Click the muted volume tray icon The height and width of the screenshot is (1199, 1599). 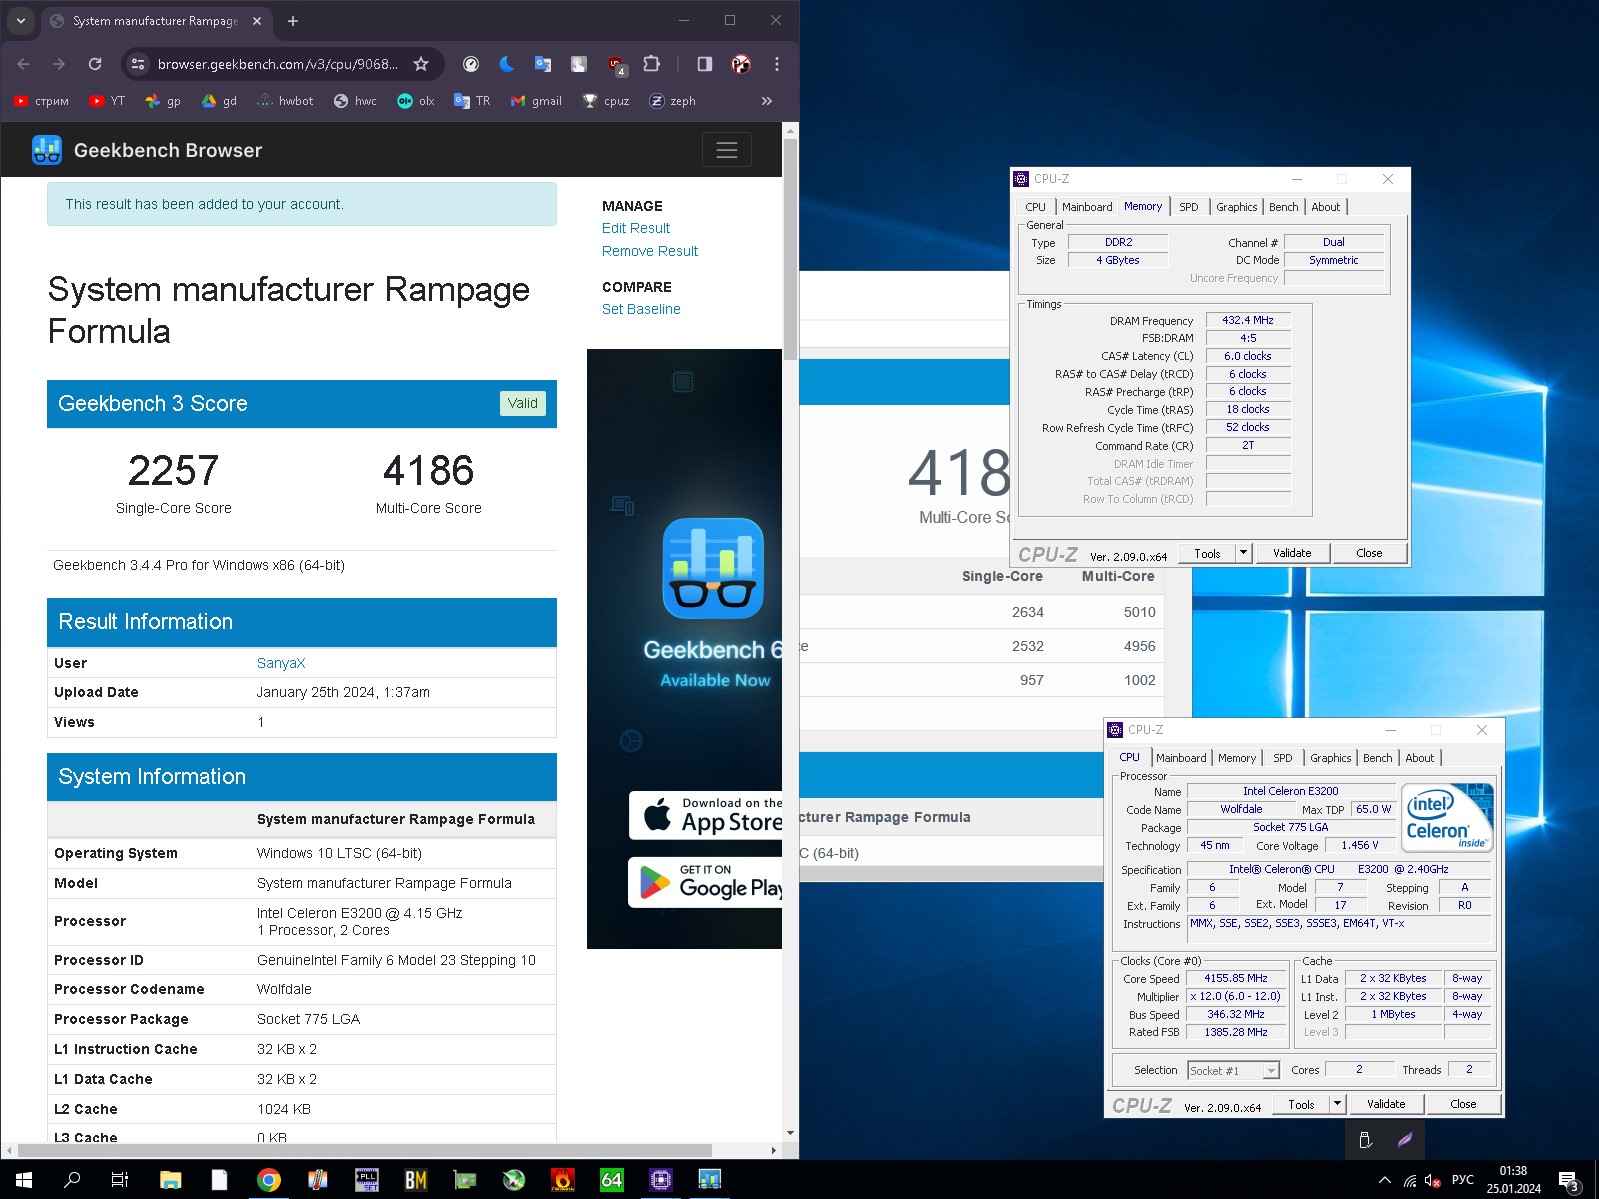pyautogui.click(x=1432, y=1180)
